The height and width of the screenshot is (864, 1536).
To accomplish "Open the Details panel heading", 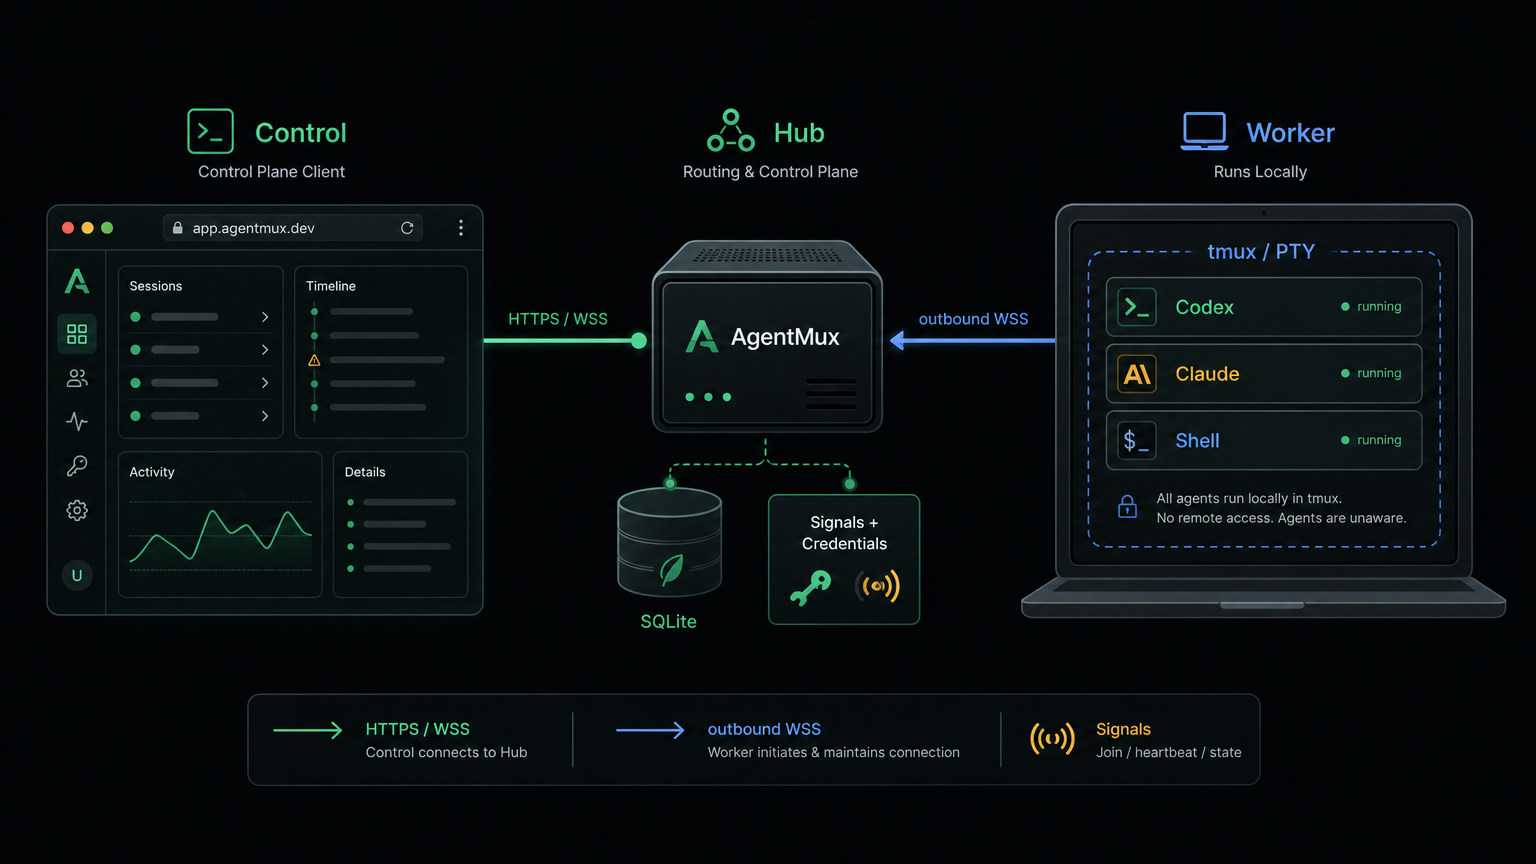I will (x=365, y=472).
